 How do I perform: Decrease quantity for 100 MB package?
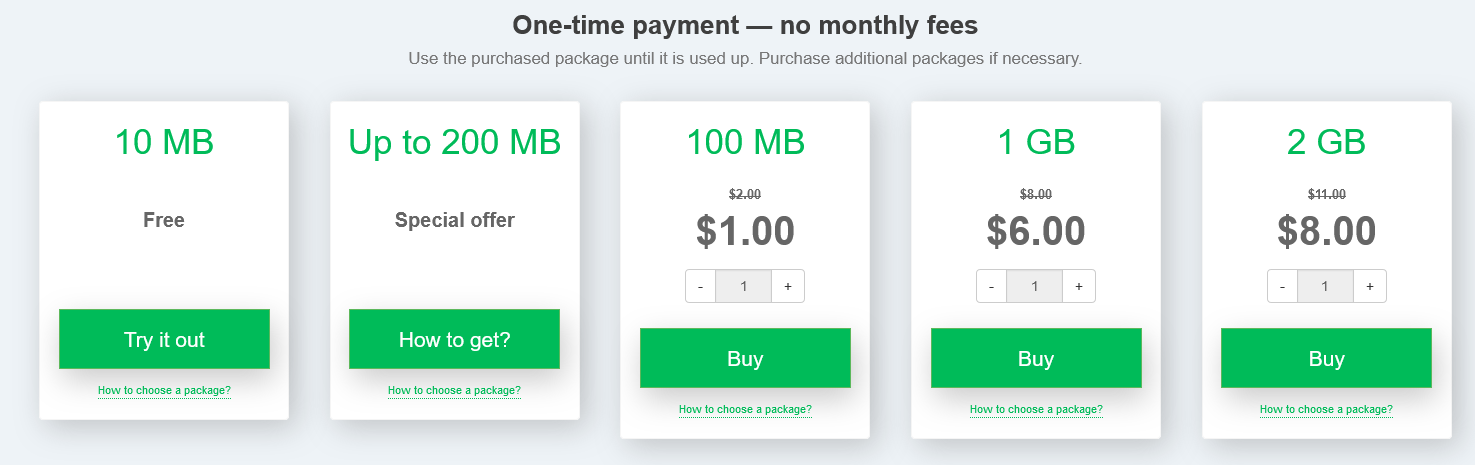click(701, 286)
